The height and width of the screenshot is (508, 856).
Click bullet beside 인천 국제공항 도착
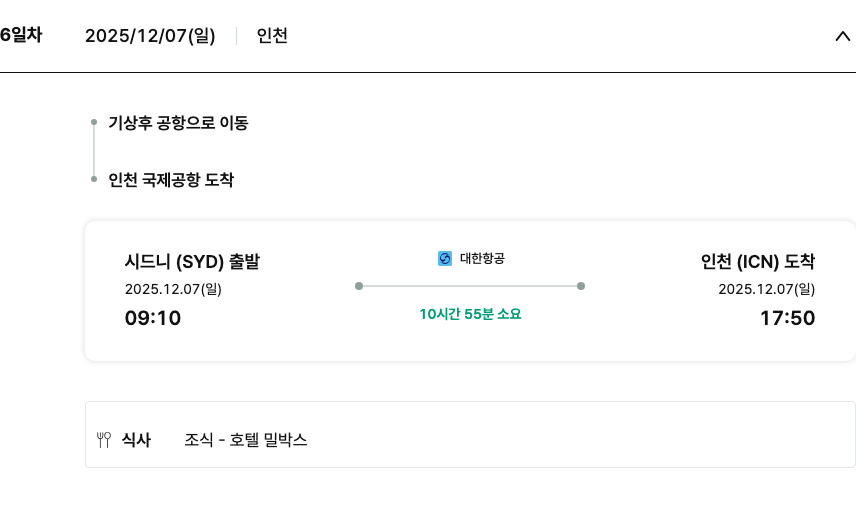[x=94, y=180]
